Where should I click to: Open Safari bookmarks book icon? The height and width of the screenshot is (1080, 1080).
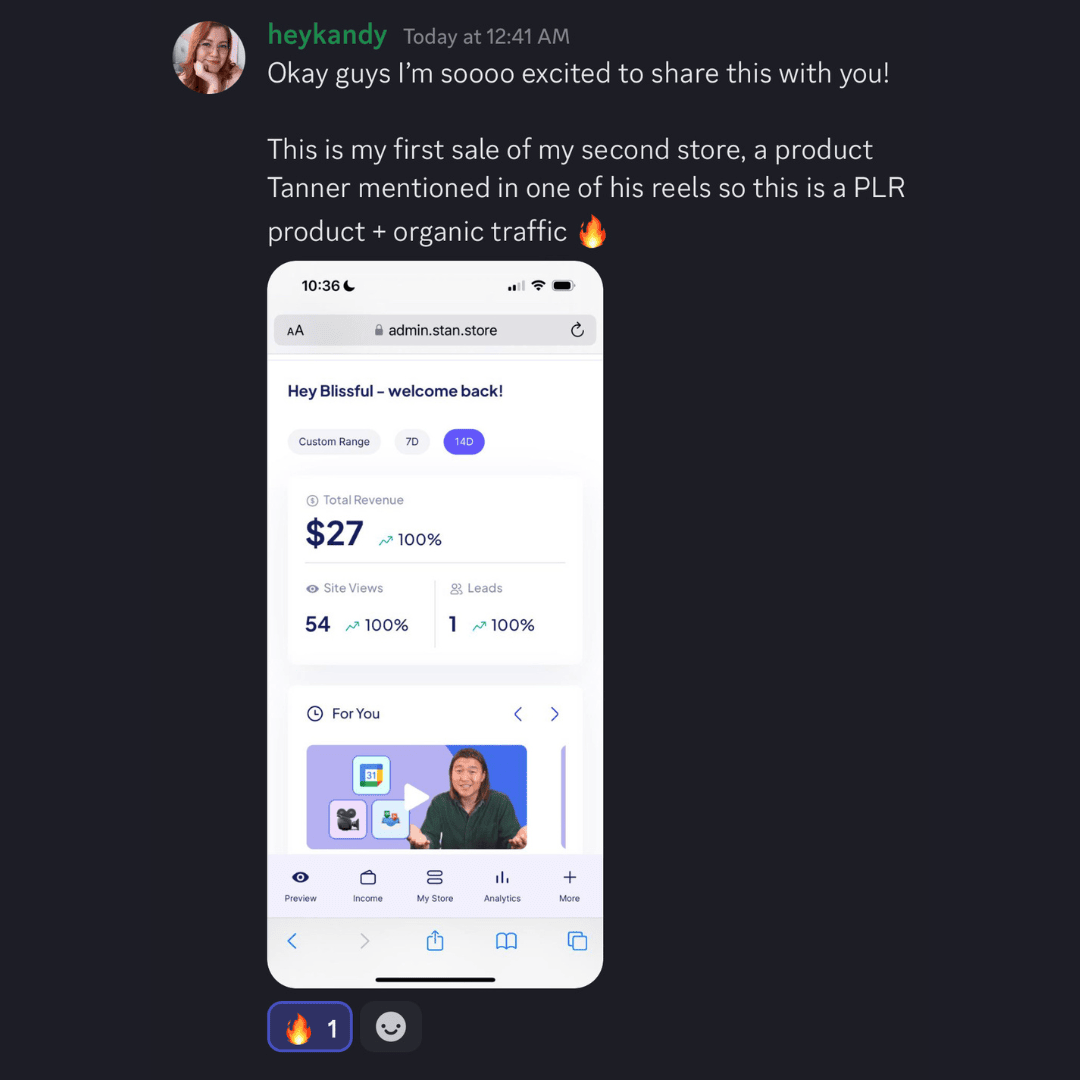coord(506,941)
